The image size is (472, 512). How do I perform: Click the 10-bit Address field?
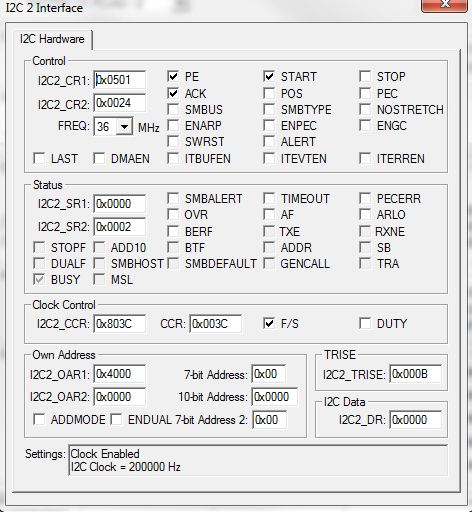[x=275, y=397]
